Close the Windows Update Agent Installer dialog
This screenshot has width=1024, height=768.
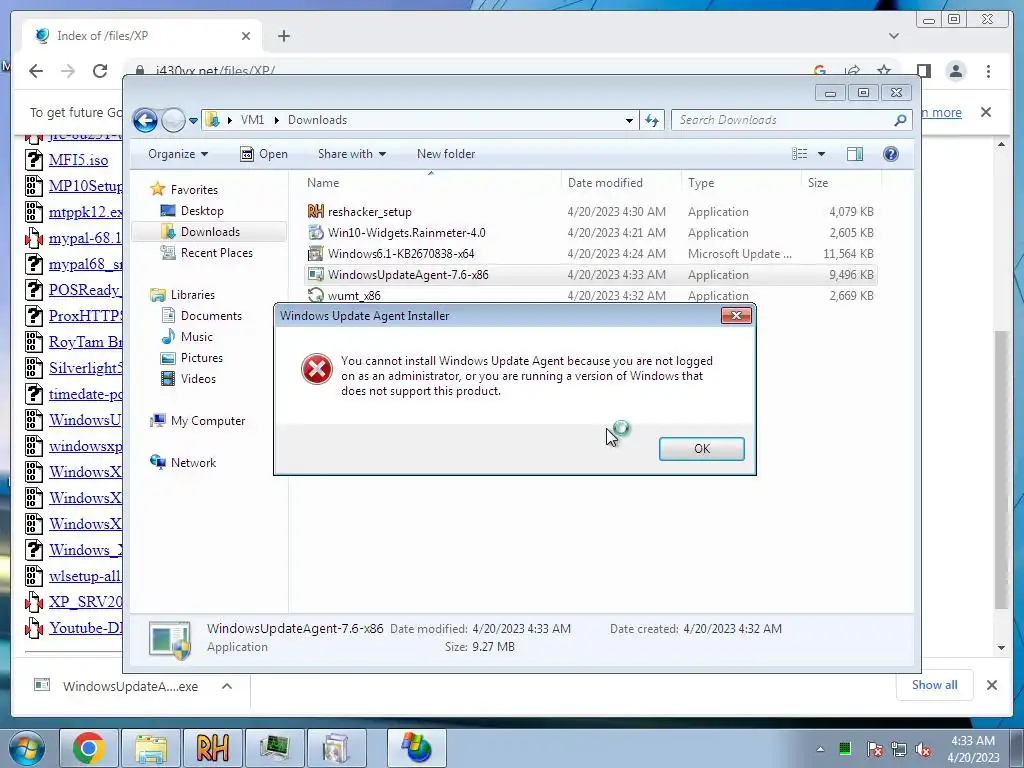(x=736, y=315)
